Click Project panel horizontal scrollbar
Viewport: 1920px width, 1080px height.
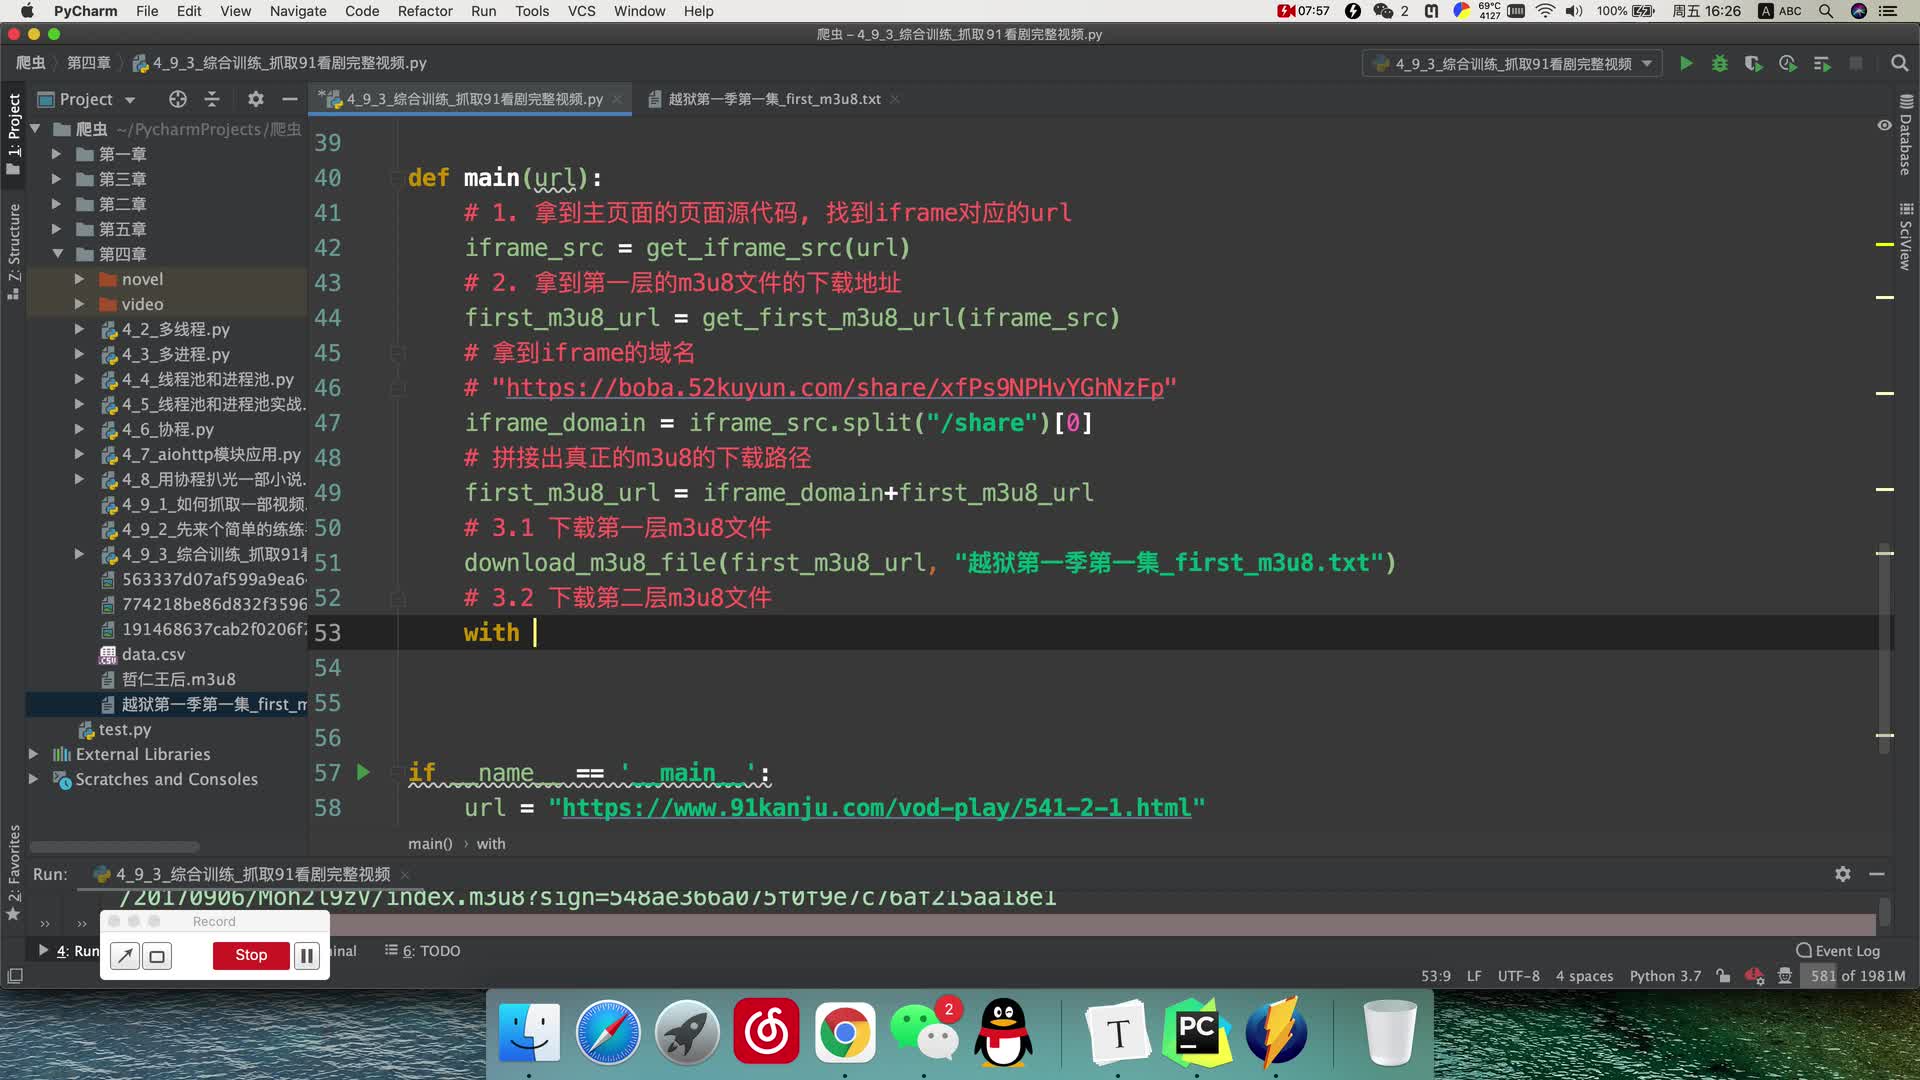pos(115,847)
